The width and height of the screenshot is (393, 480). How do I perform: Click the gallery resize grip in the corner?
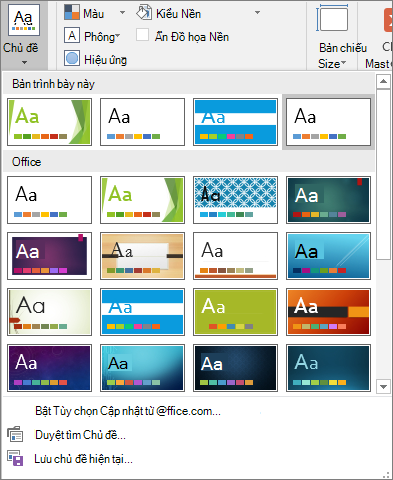click(387, 475)
